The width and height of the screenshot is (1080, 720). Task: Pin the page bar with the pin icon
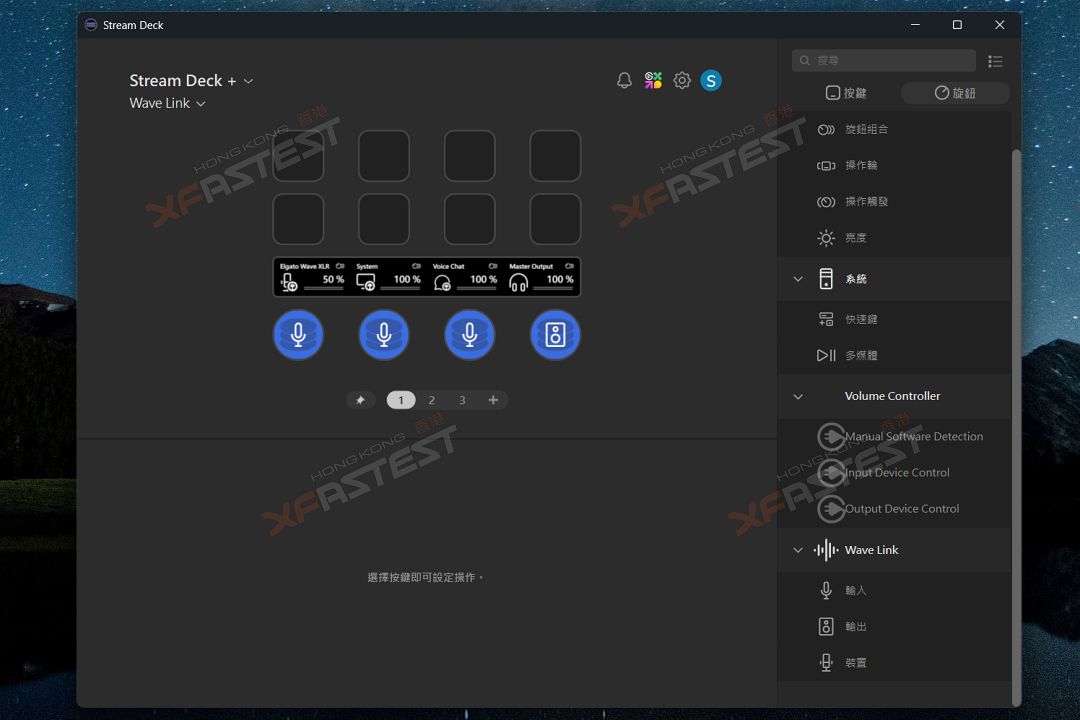click(x=360, y=400)
